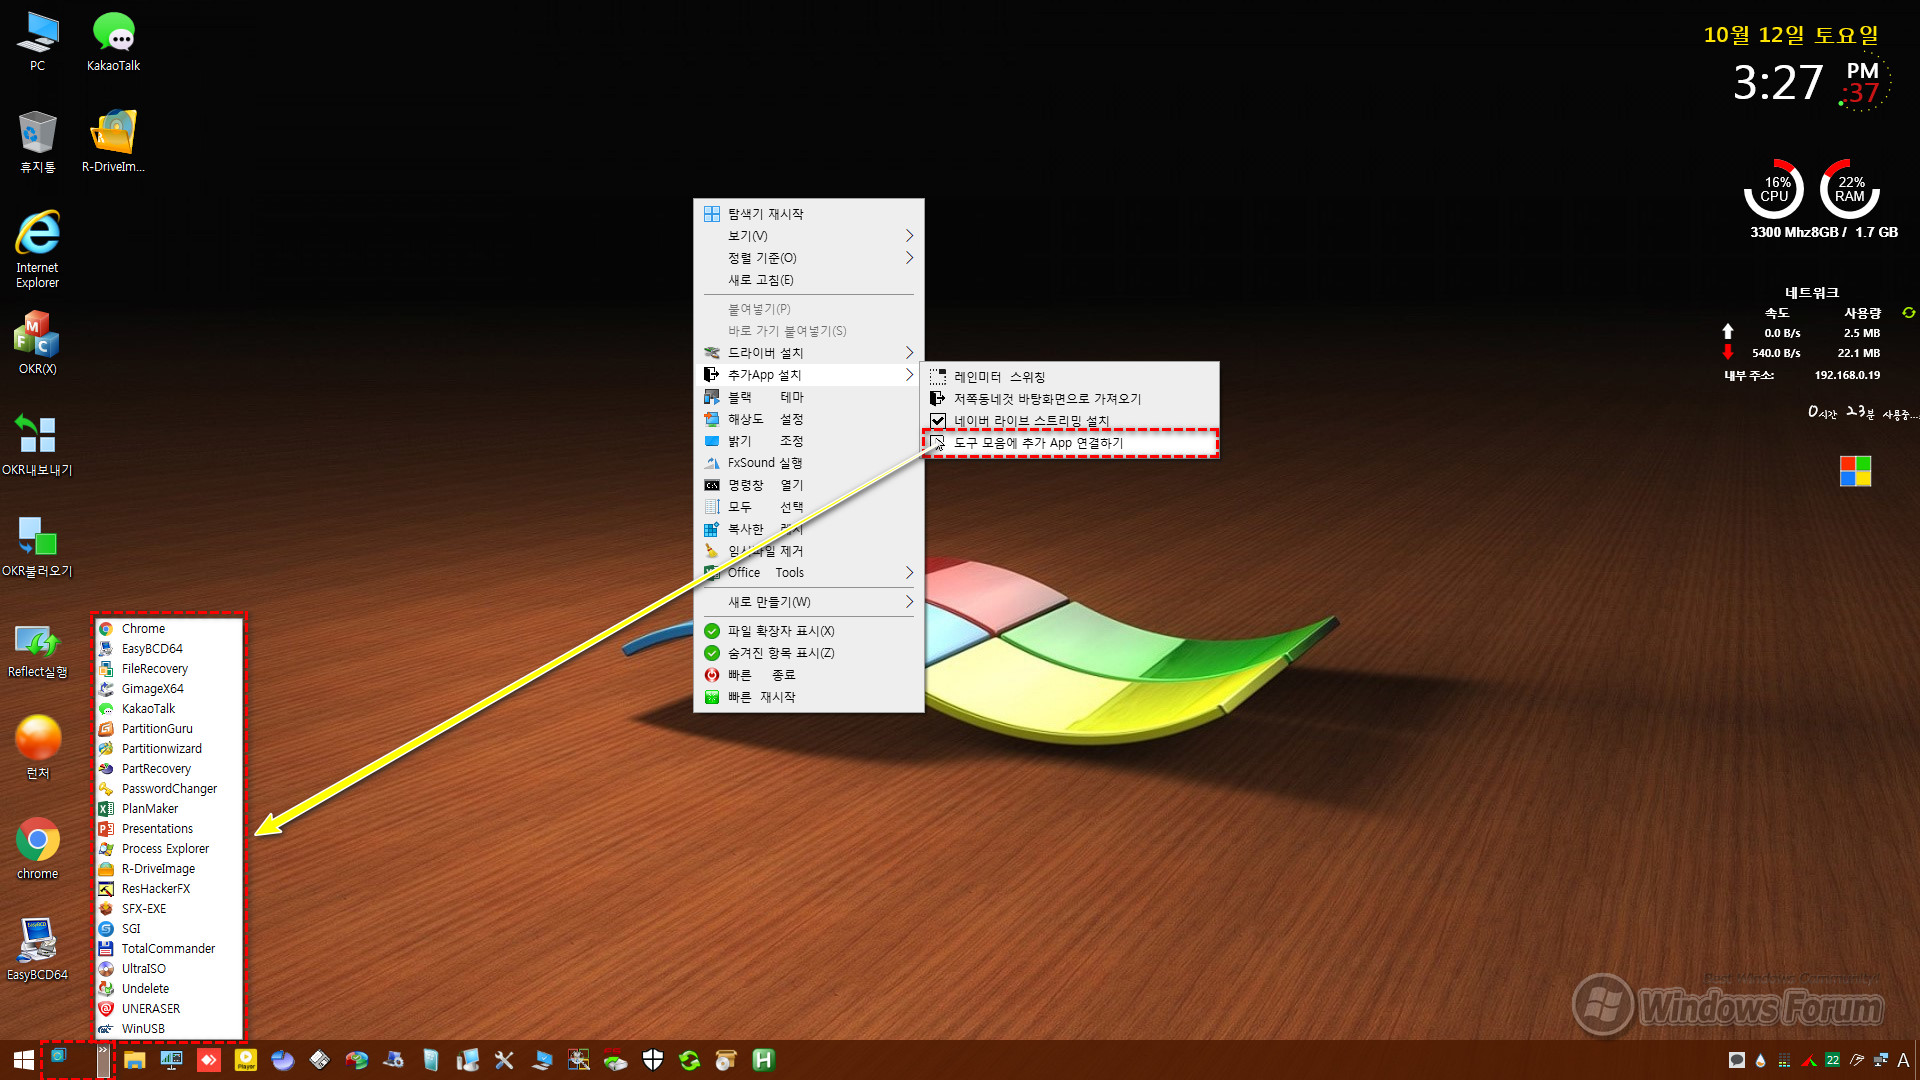Select 밝기 조정 menu item
The image size is (1920, 1080).
(x=808, y=441)
